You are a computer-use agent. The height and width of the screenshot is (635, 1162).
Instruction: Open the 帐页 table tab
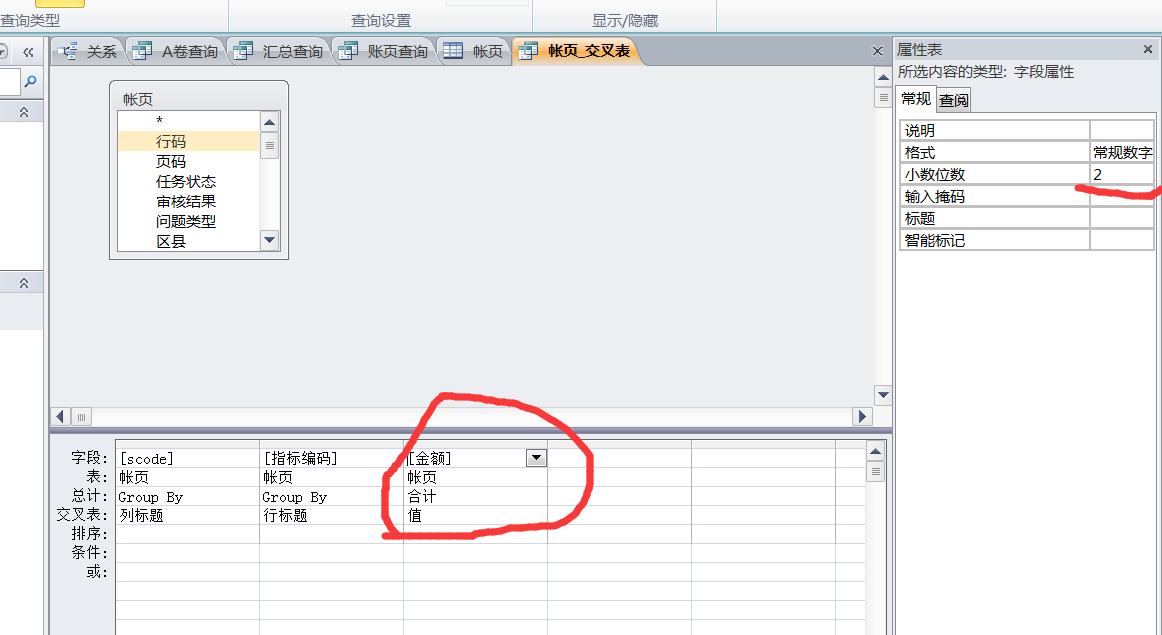[x=476, y=52]
